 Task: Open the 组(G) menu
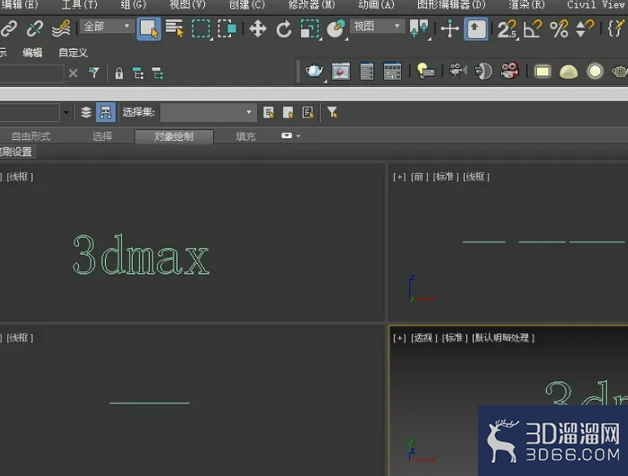pos(133,5)
